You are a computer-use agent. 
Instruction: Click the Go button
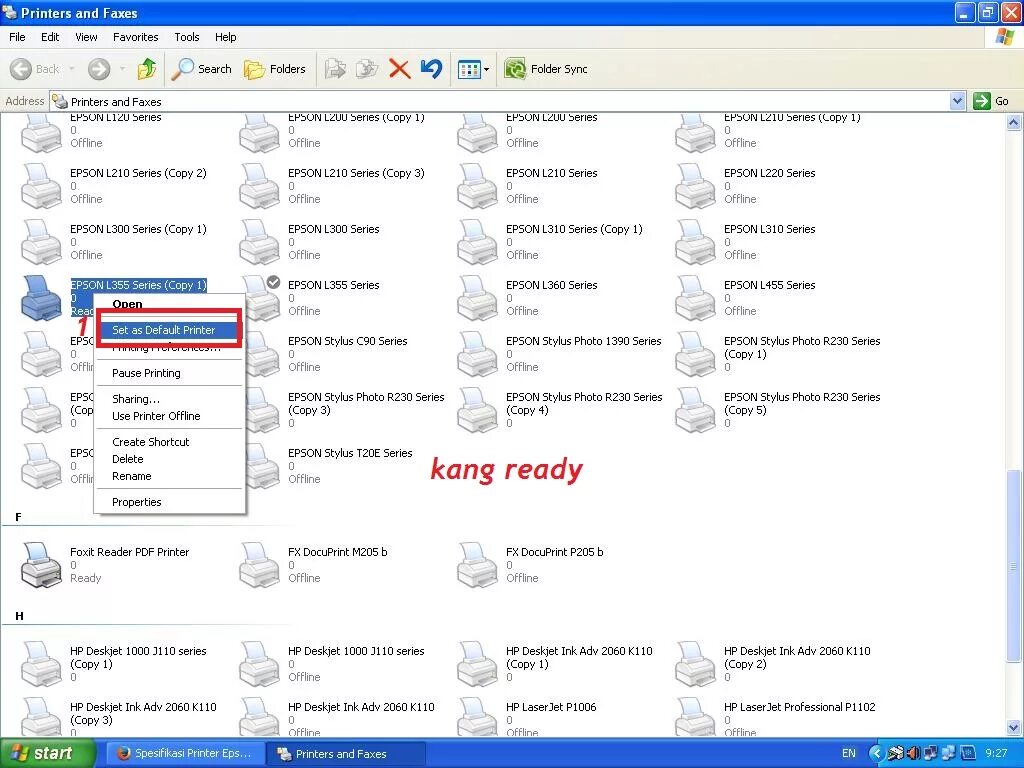pyautogui.click(x=991, y=101)
